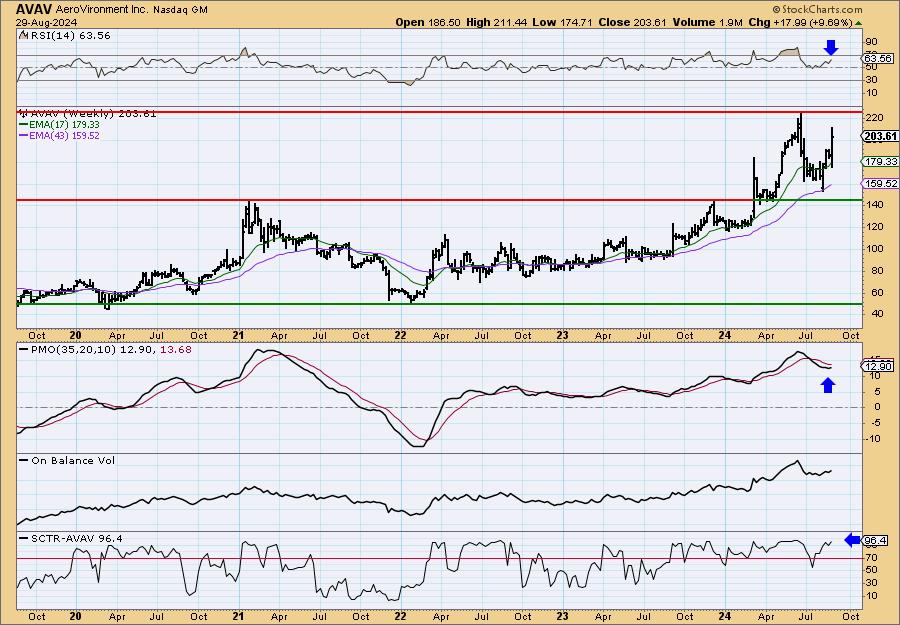Image resolution: width=900 pixels, height=625 pixels.
Task: Click the AVAV ticker symbol in the title
Action: [34, 10]
